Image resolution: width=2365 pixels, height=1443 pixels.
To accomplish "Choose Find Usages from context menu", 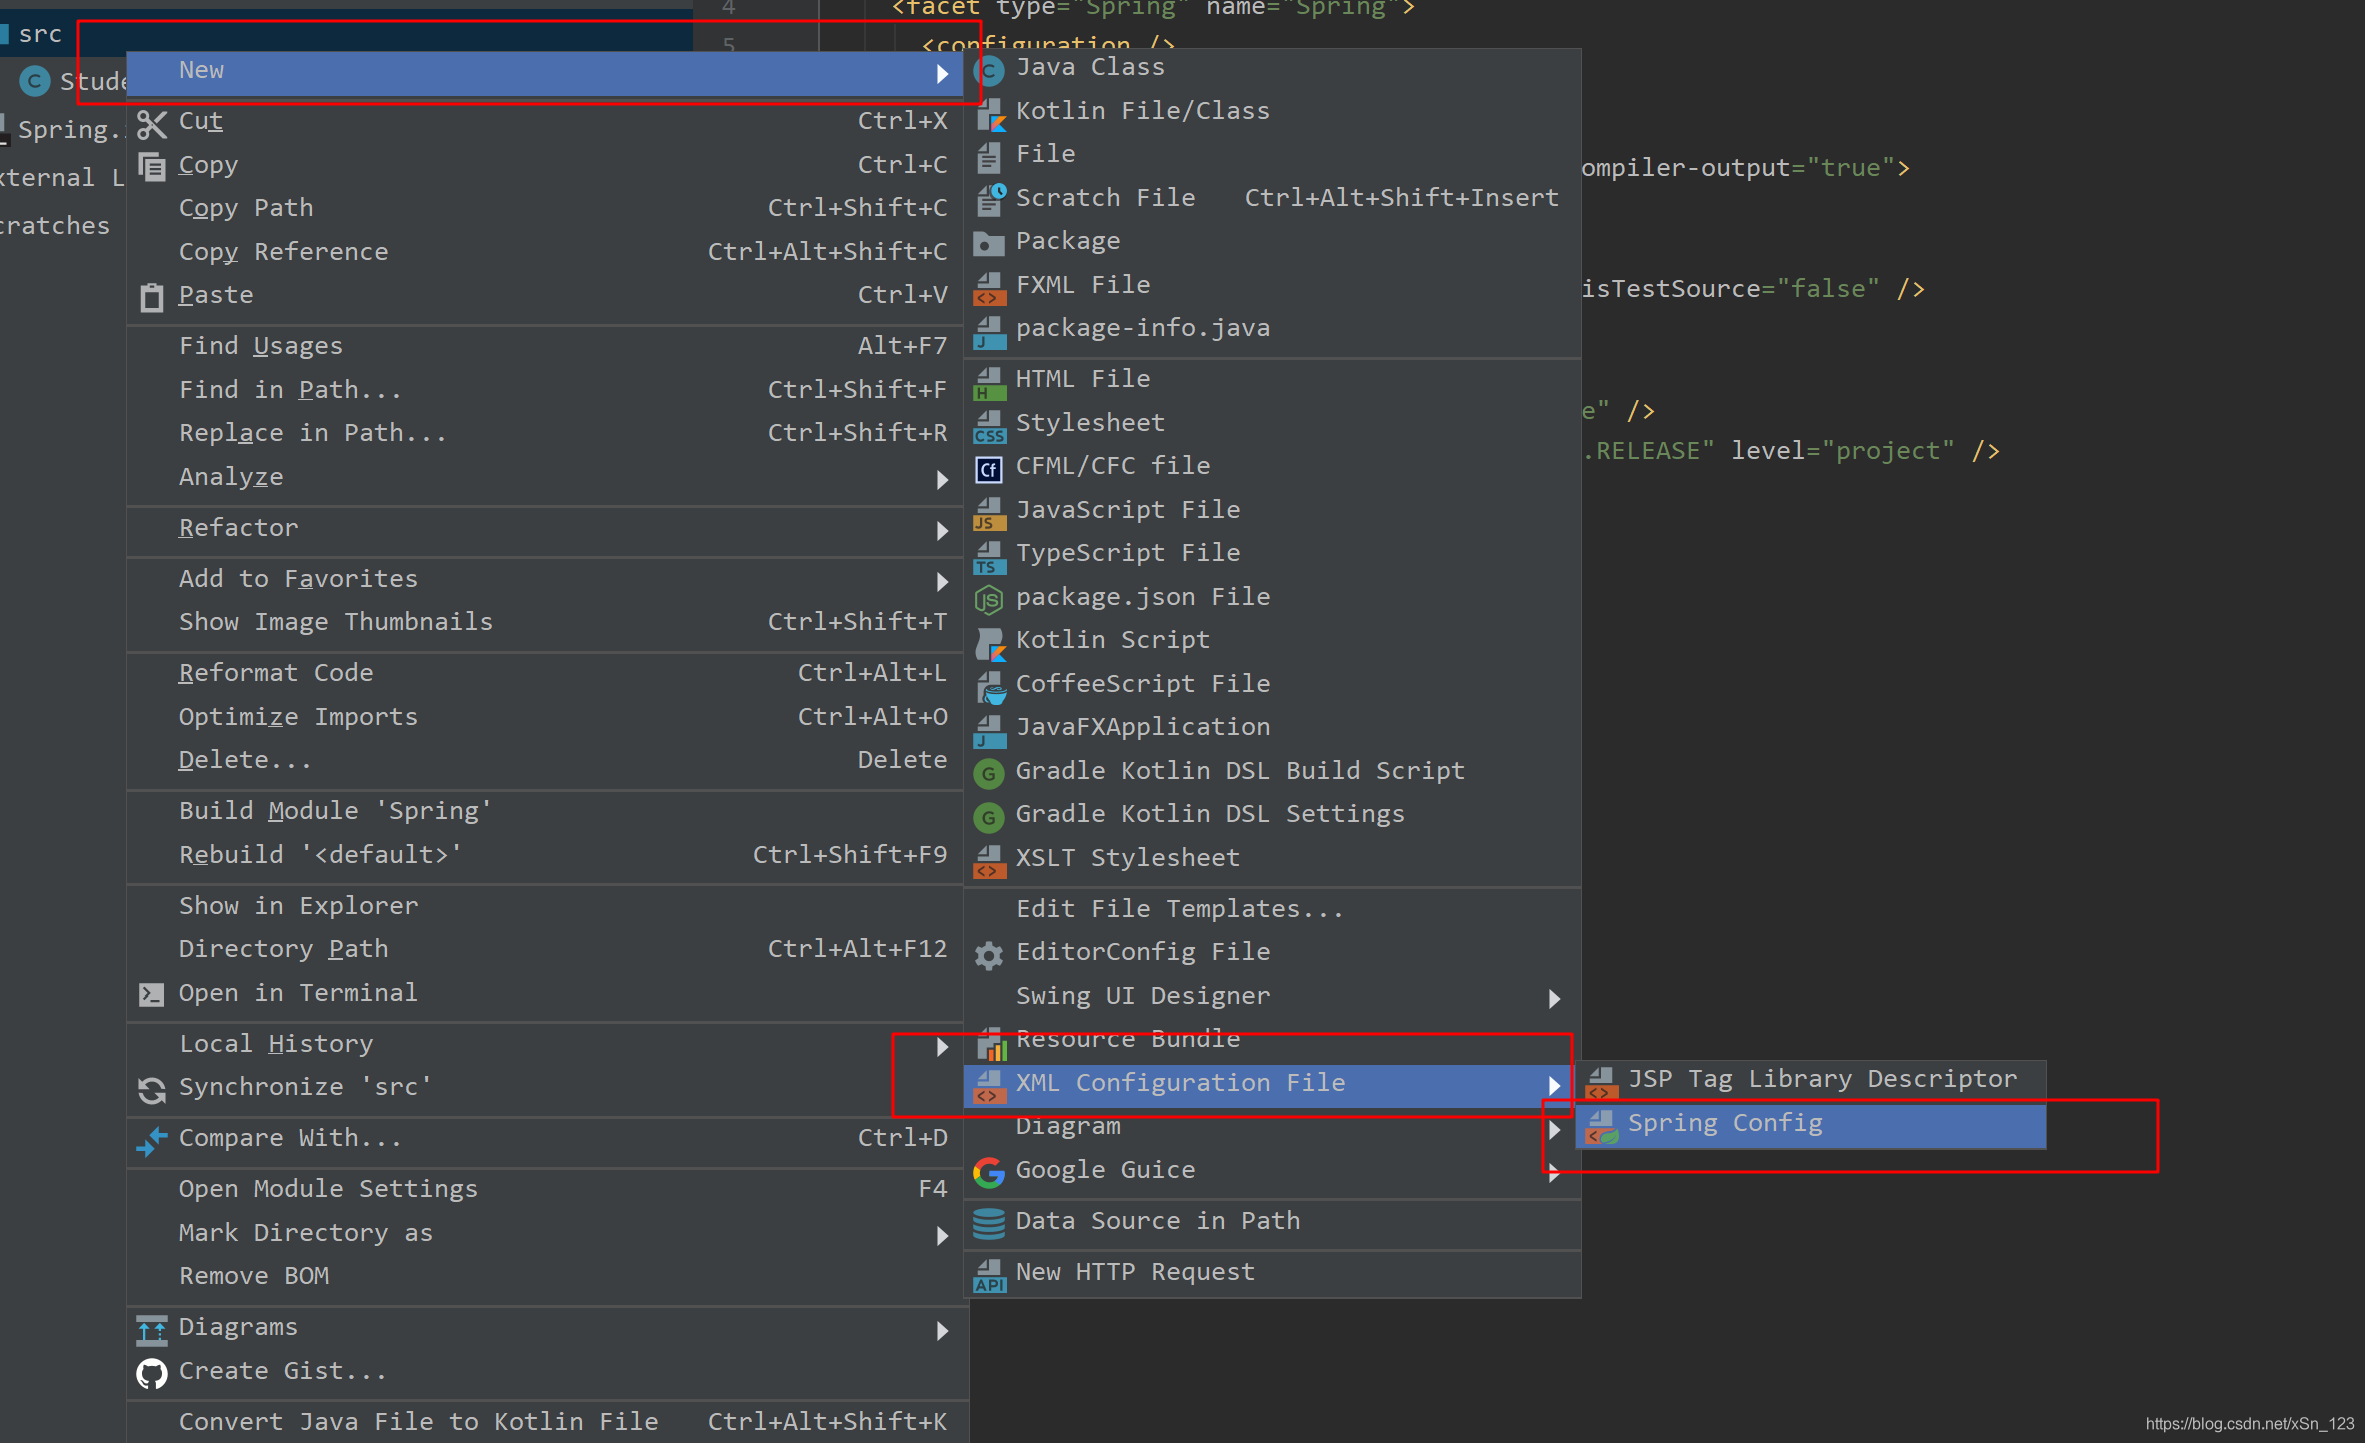I will [x=547, y=346].
